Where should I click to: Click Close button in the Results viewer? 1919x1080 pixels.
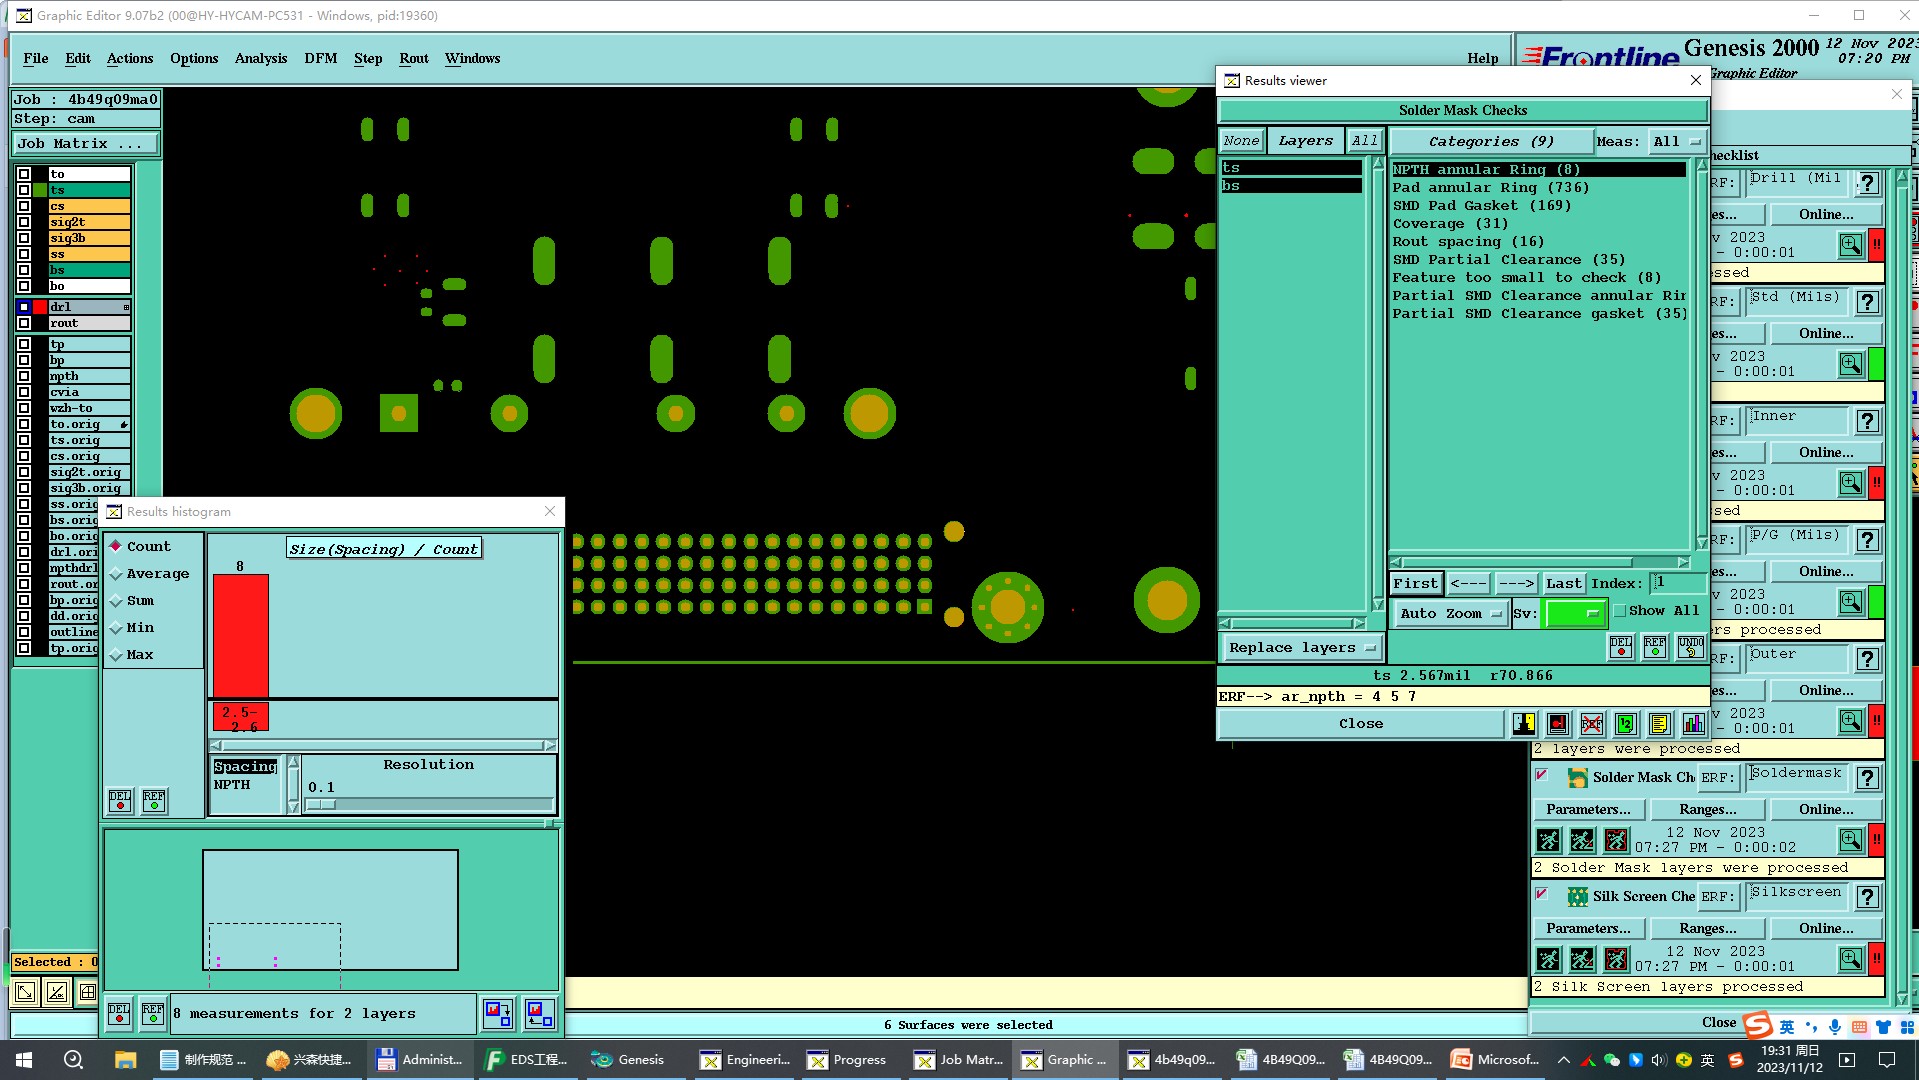coord(1361,723)
